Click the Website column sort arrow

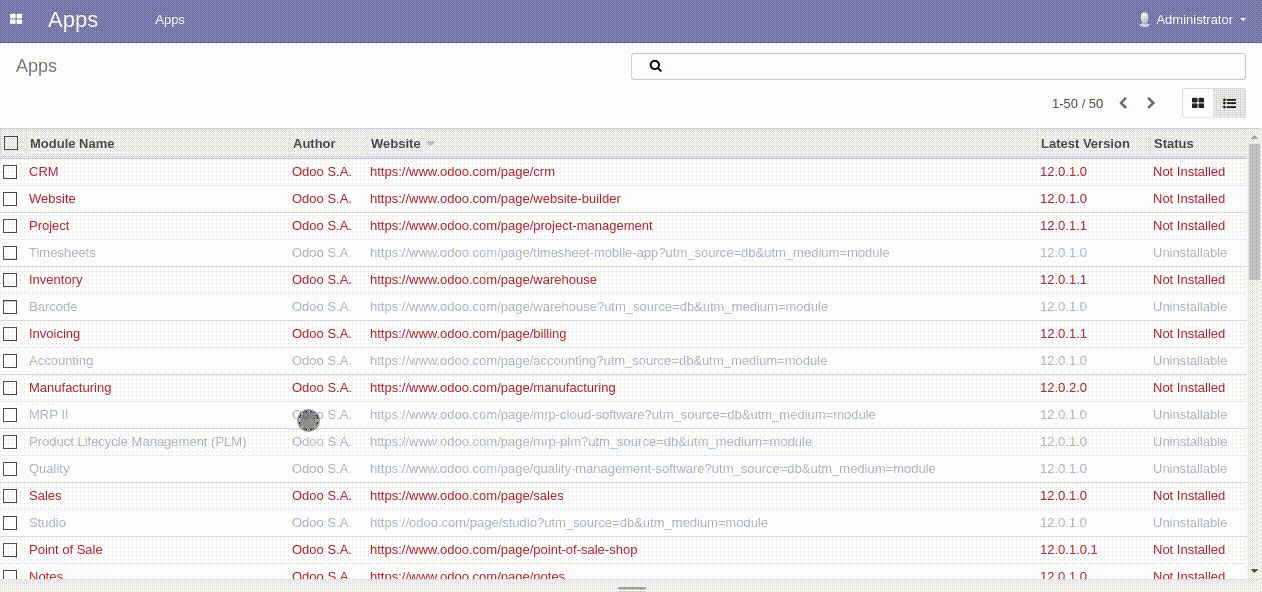click(431, 144)
